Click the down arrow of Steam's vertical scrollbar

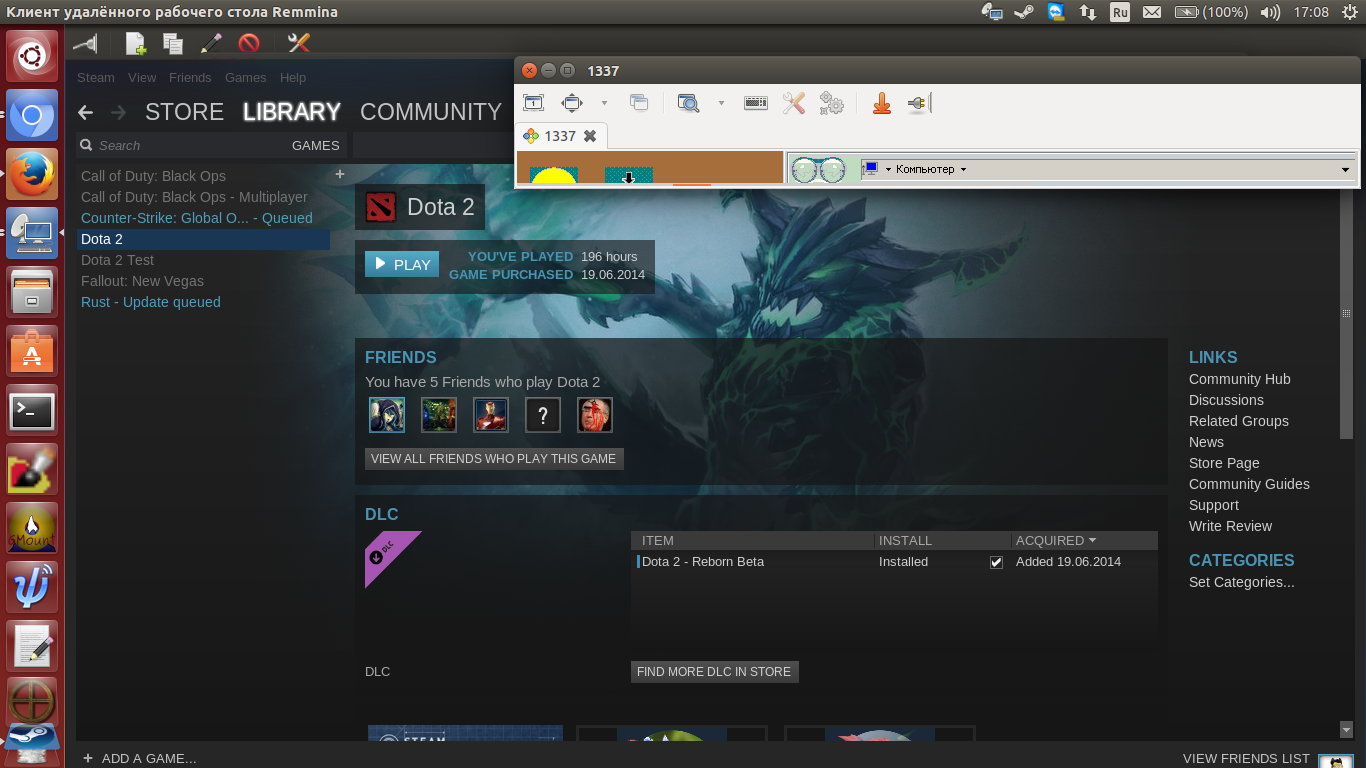(x=1346, y=730)
